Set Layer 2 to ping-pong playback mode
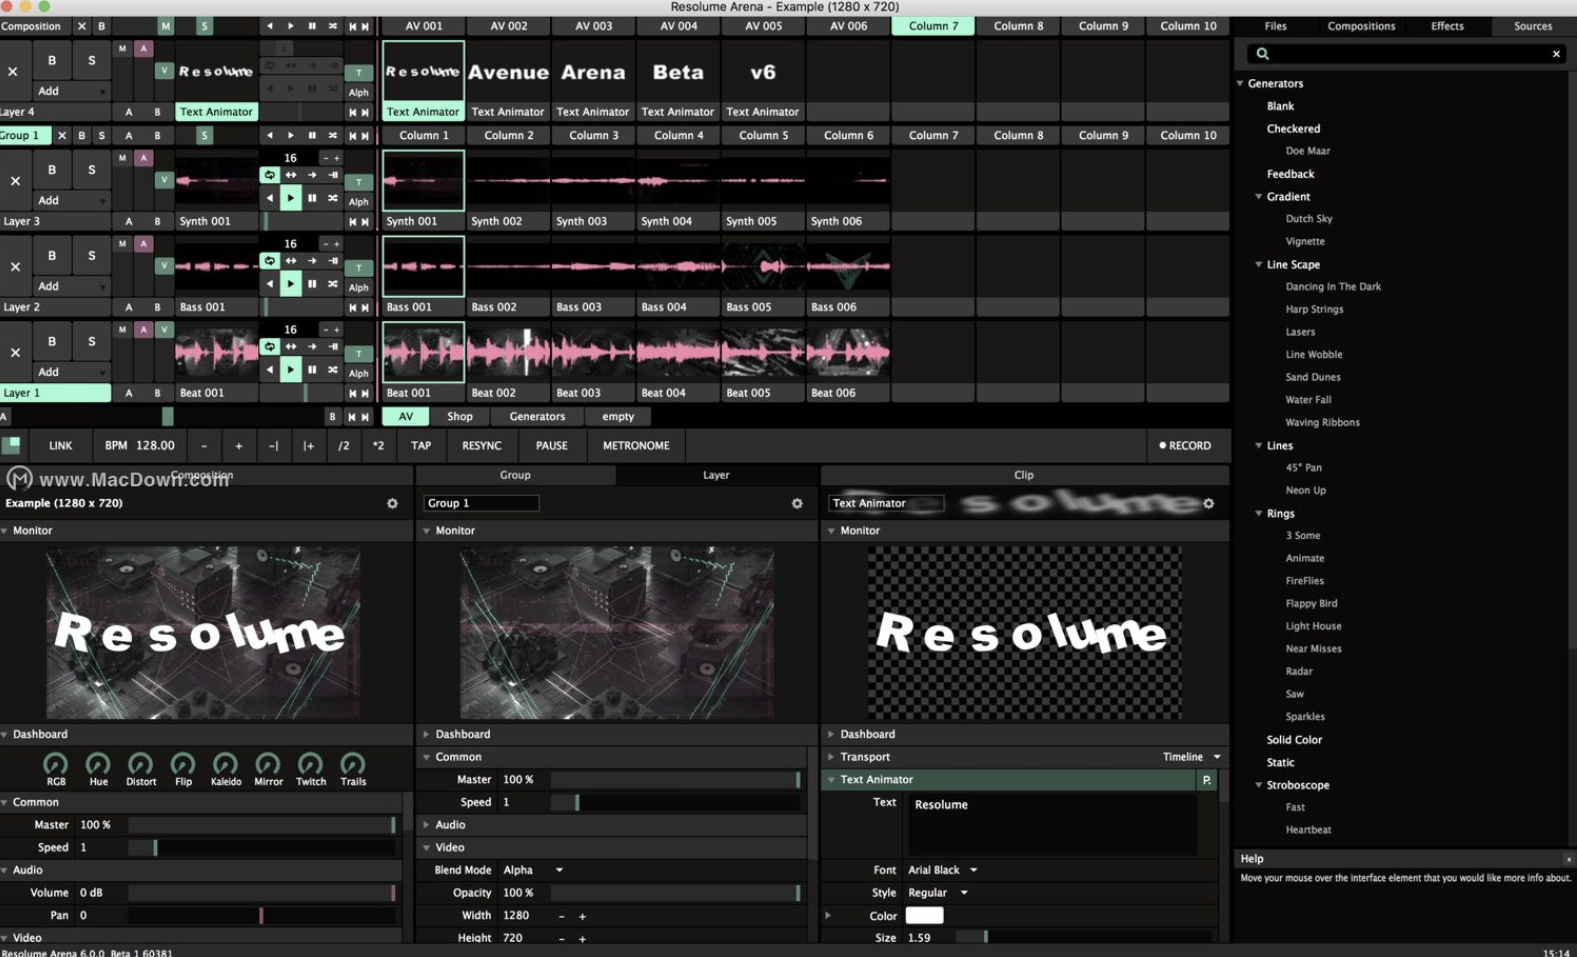1577x957 pixels. 291,261
